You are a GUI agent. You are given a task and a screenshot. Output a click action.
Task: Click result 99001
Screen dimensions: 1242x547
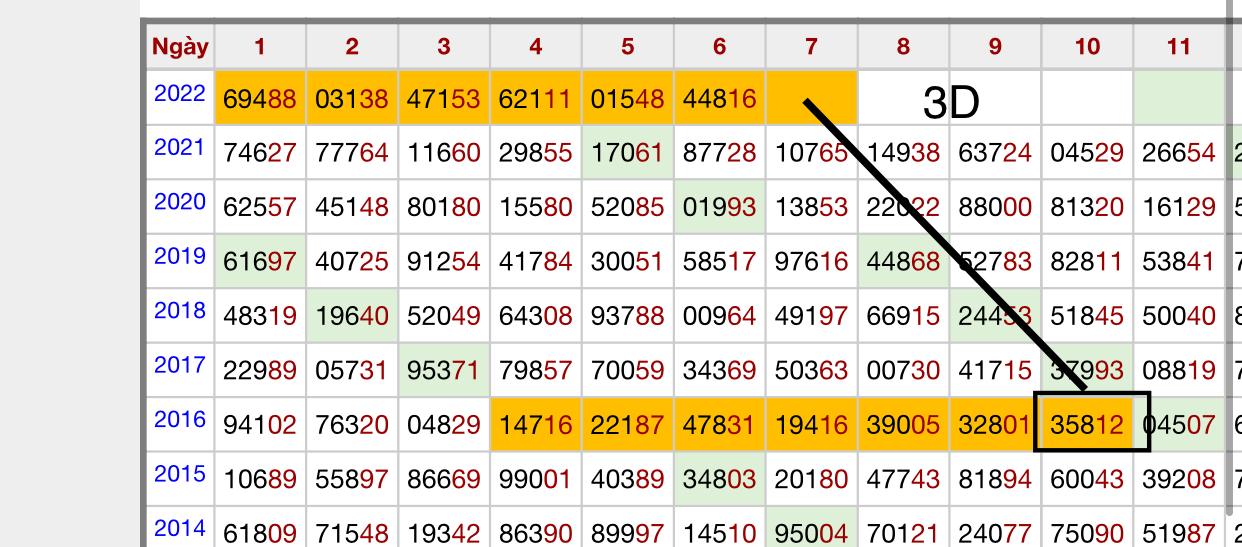click(536, 478)
